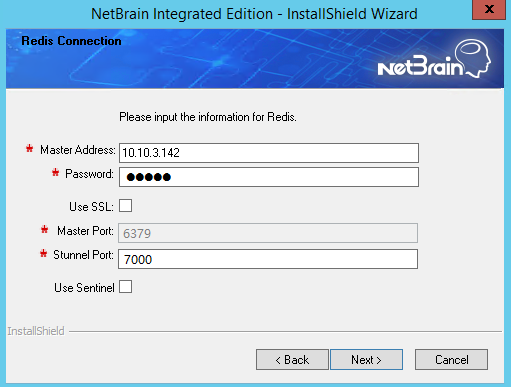Click the Master Address input field

(269, 153)
